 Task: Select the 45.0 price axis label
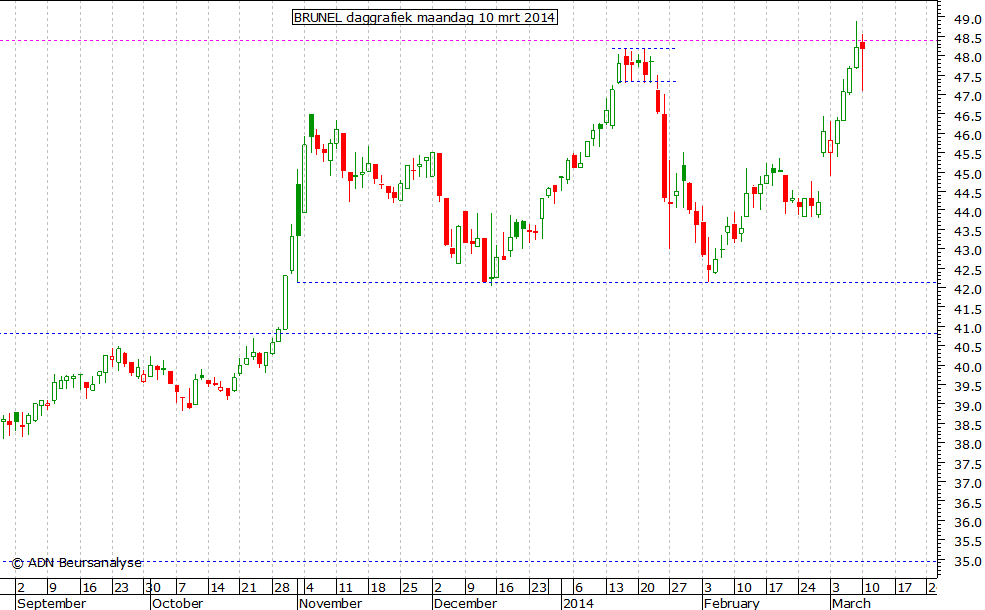(x=967, y=174)
